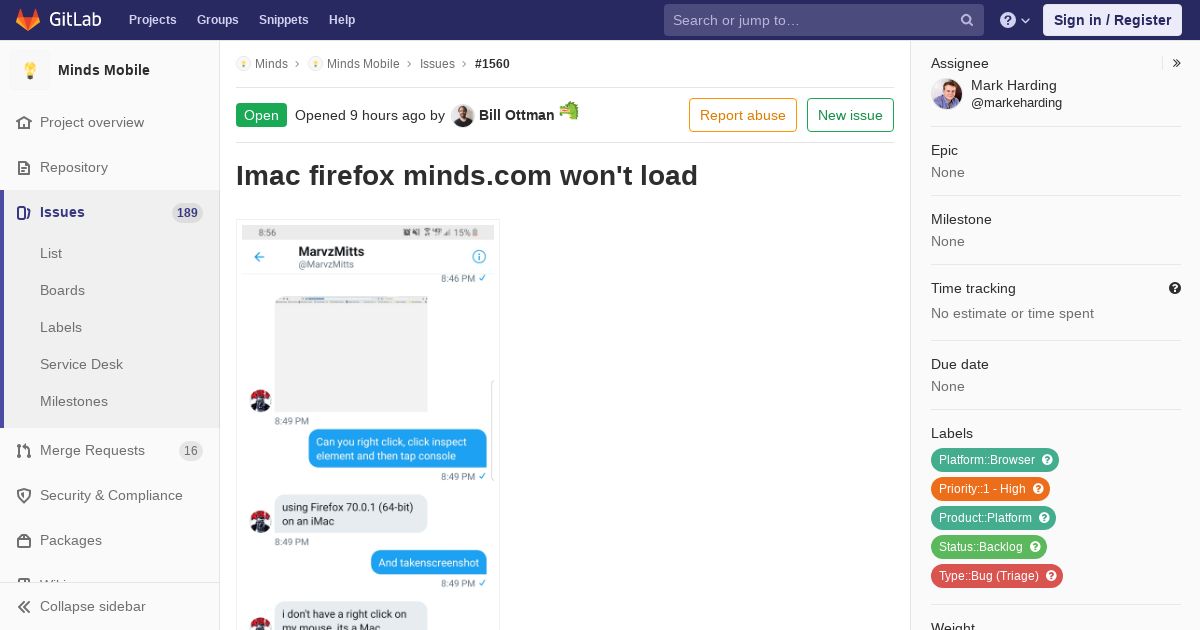Click the Minds Mobile breadcrumb link
The height and width of the screenshot is (630, 1200).
[363, 63]
